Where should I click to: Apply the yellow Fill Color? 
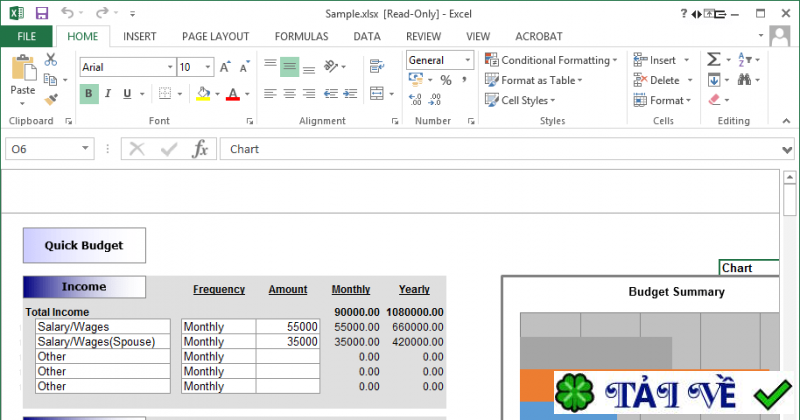coord(203,94)
